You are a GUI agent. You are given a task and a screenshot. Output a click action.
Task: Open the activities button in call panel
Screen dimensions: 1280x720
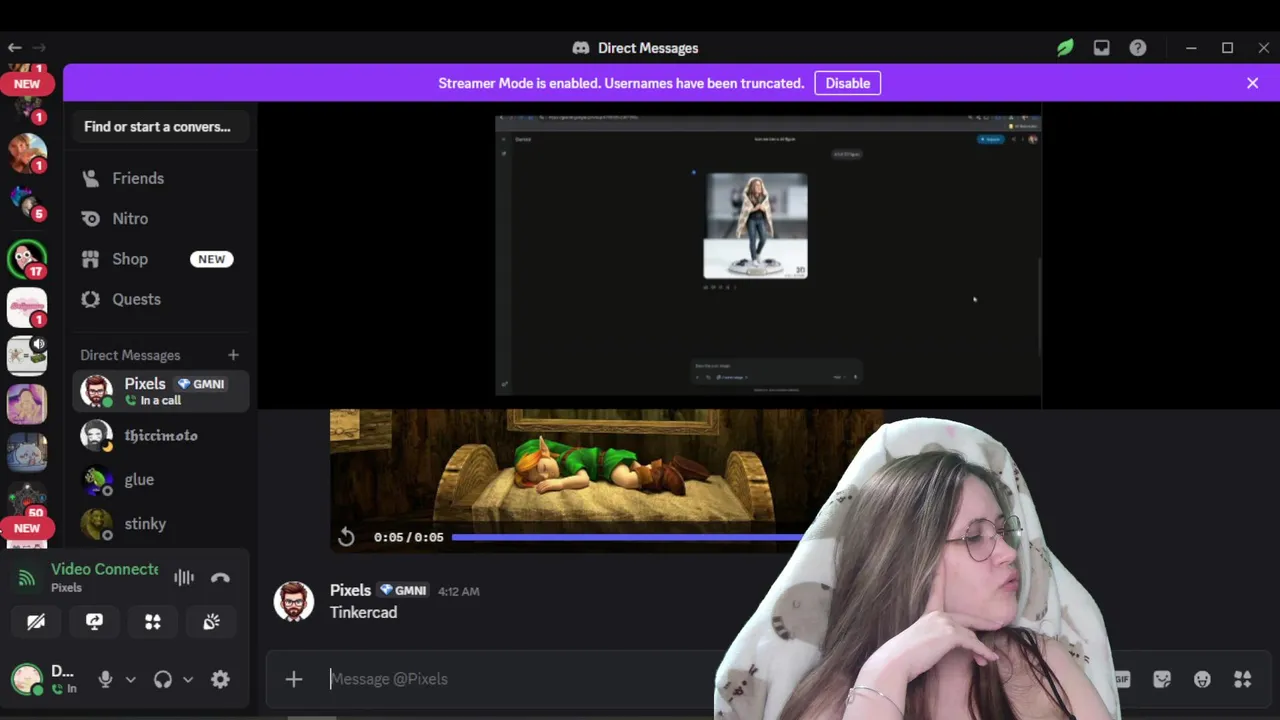(153, 622)
